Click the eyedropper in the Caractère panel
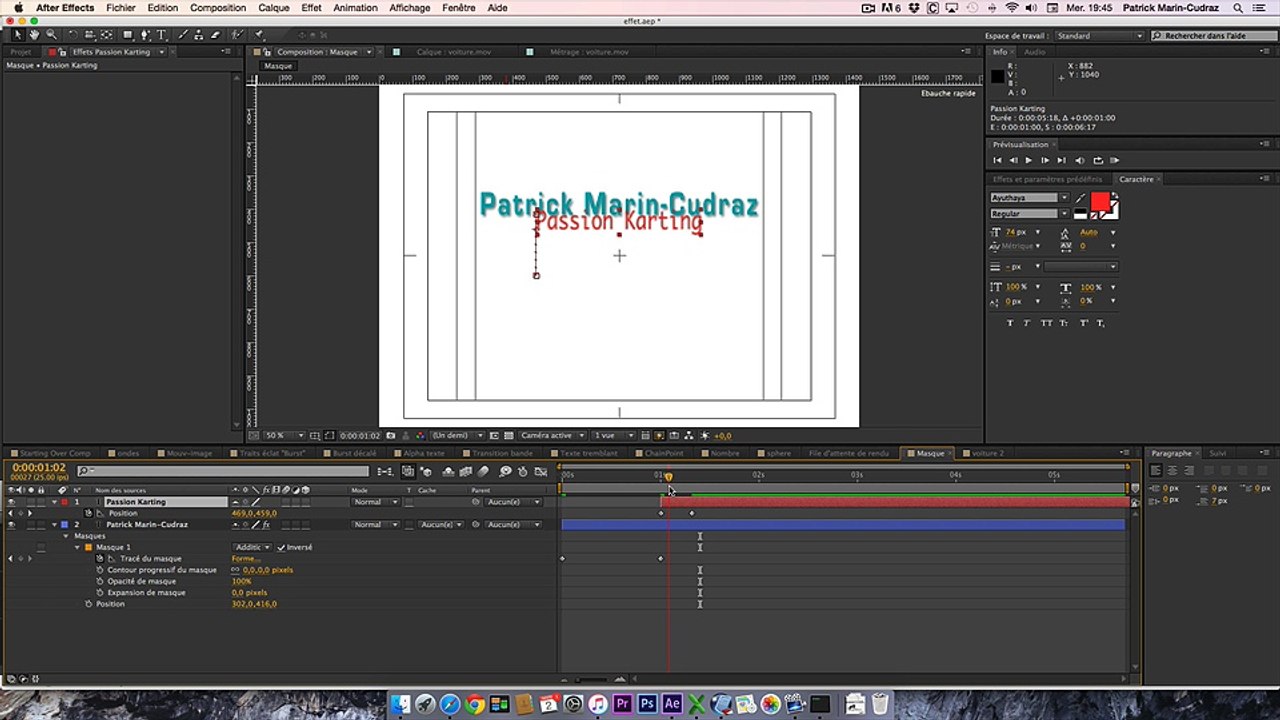The image size is (1280, 720). [1080, 198]
